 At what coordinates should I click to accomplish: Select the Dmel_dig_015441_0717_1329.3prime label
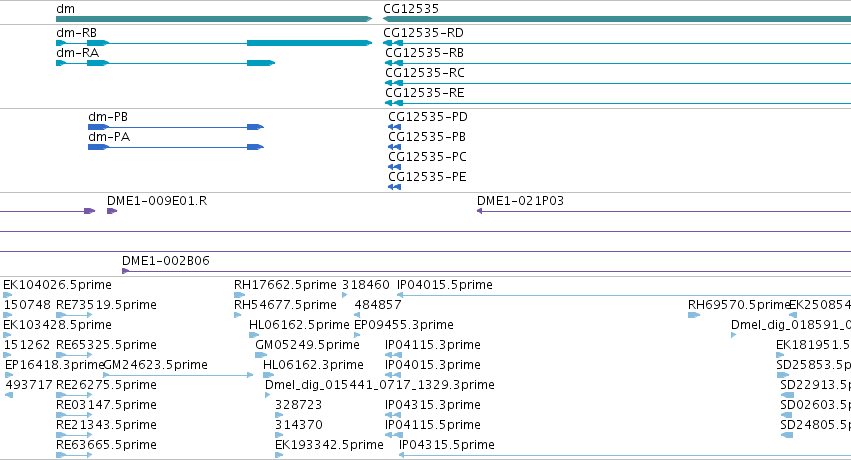point(380,385)
